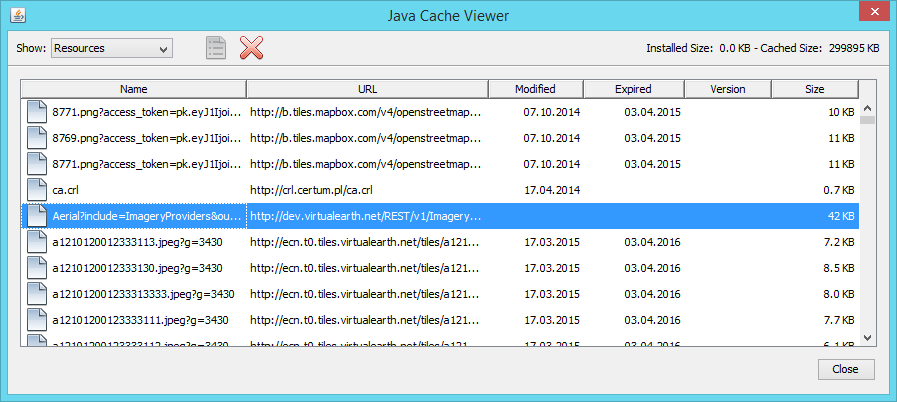Open the Show Resources dropdown
The height and width of the screenshot is (402, 897).
click(x=111, y=48)
